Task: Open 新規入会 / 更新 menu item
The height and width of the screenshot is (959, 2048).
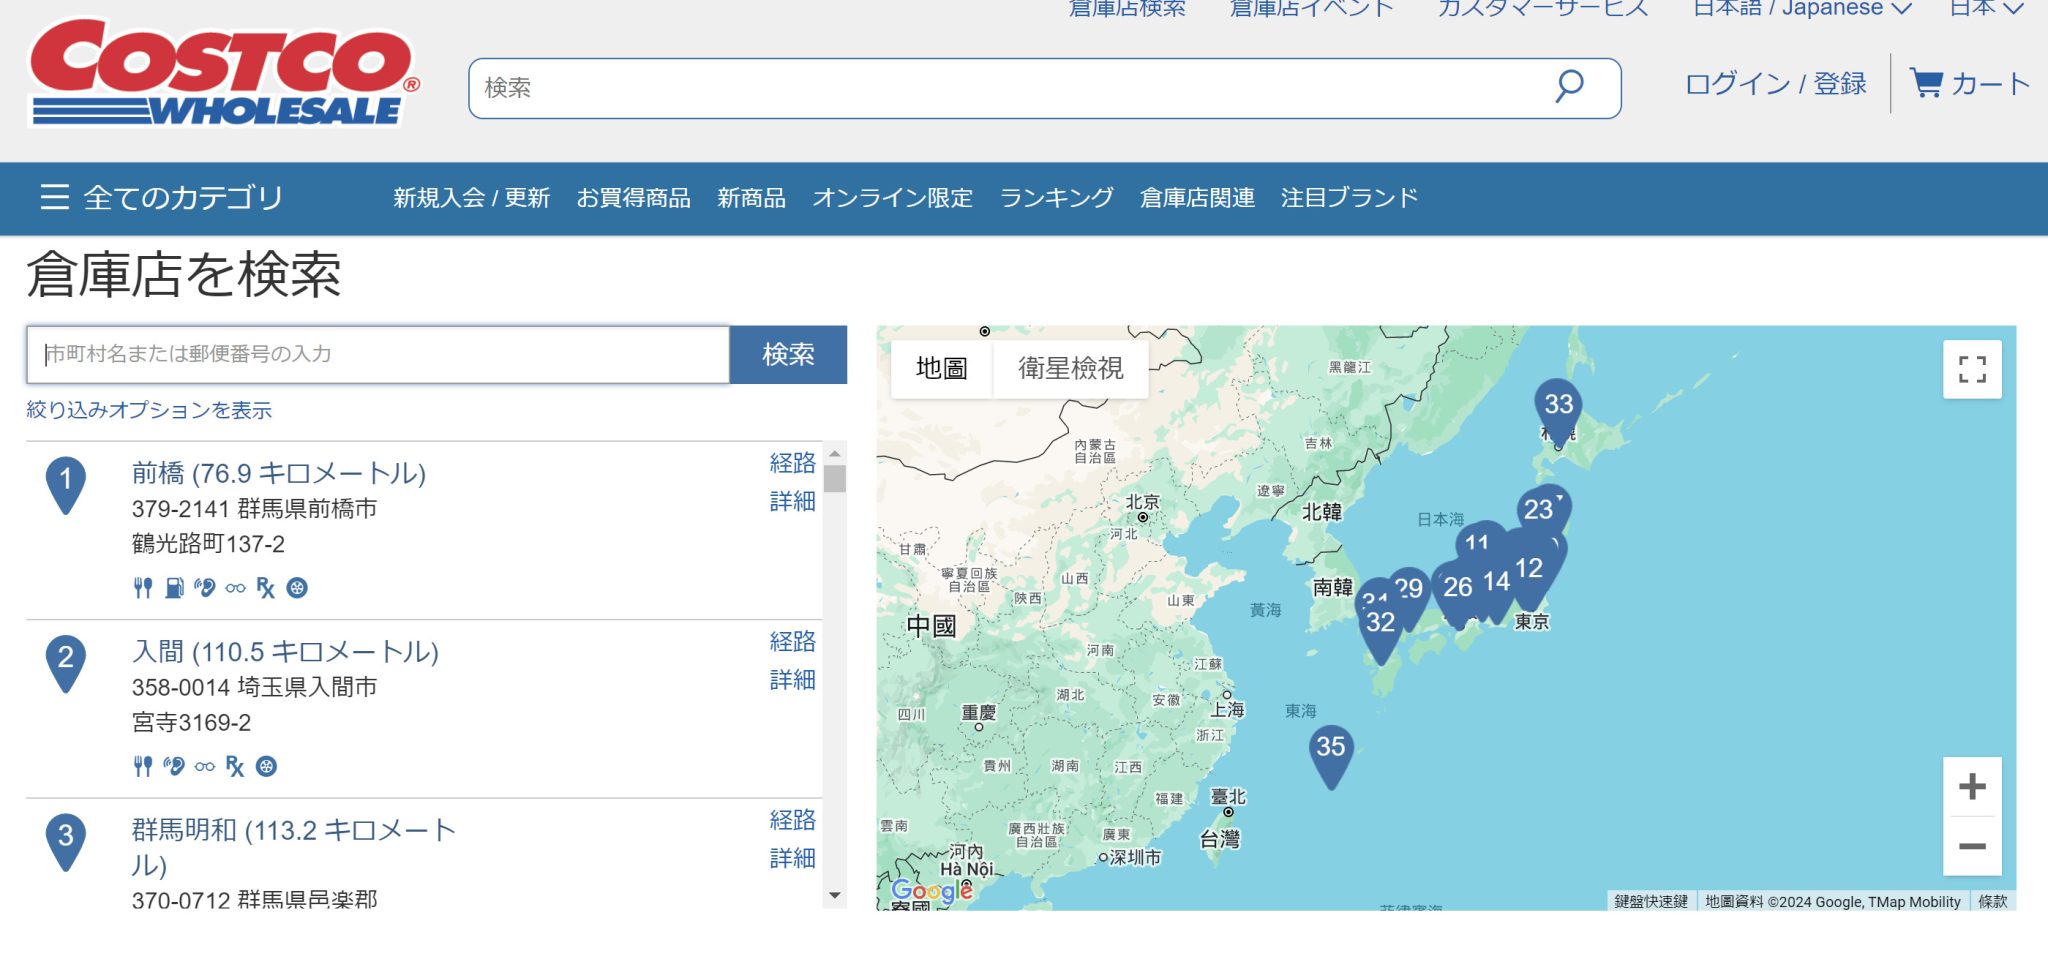Action: 471,198
